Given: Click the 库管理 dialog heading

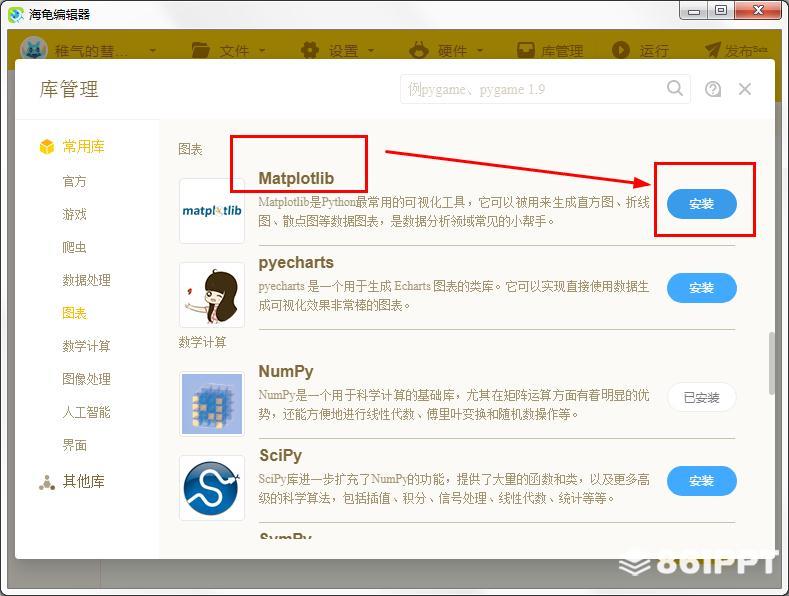Looking at the screenshot, I should [69, 89].
